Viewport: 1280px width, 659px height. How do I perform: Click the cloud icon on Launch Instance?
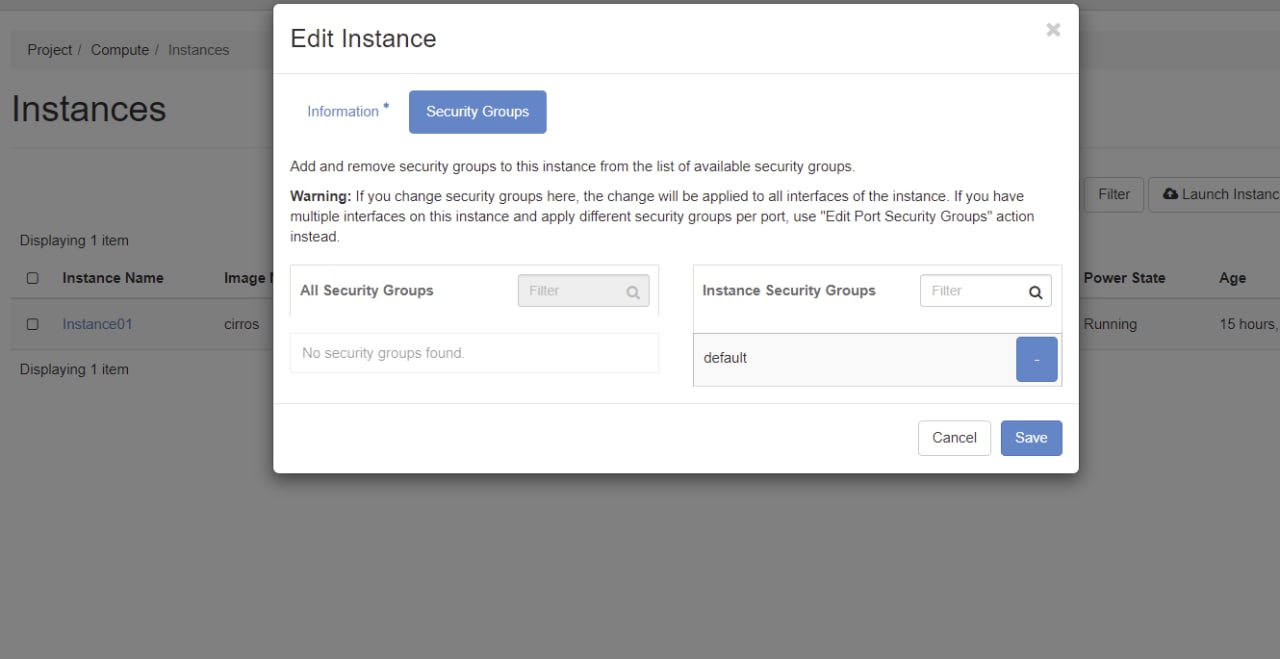(1170, 194)
